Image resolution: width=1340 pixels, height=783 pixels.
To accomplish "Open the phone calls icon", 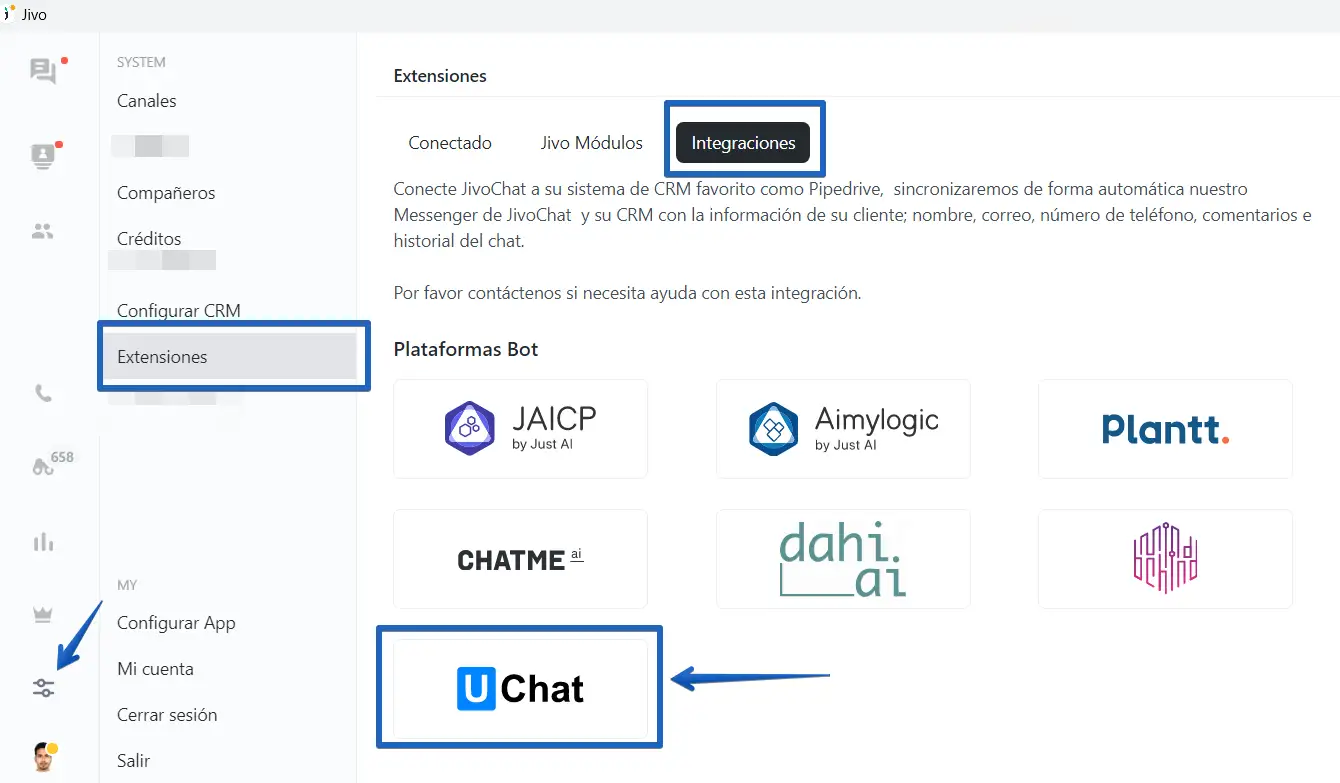I will pyautogui.click(x=43, y=393).
